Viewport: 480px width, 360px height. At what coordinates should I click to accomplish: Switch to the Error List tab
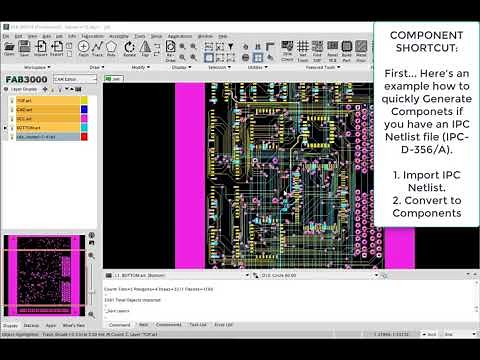224,324
